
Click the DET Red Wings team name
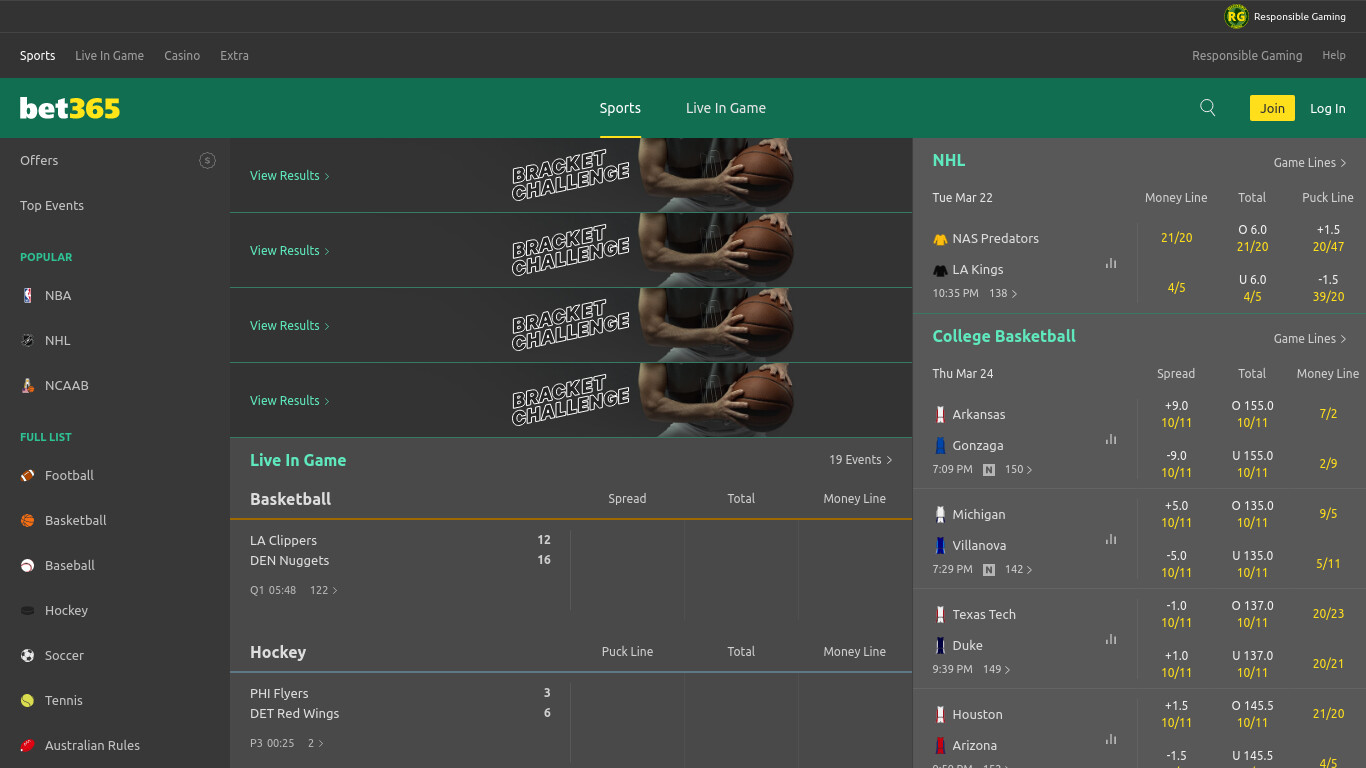[x=294, y=713]
